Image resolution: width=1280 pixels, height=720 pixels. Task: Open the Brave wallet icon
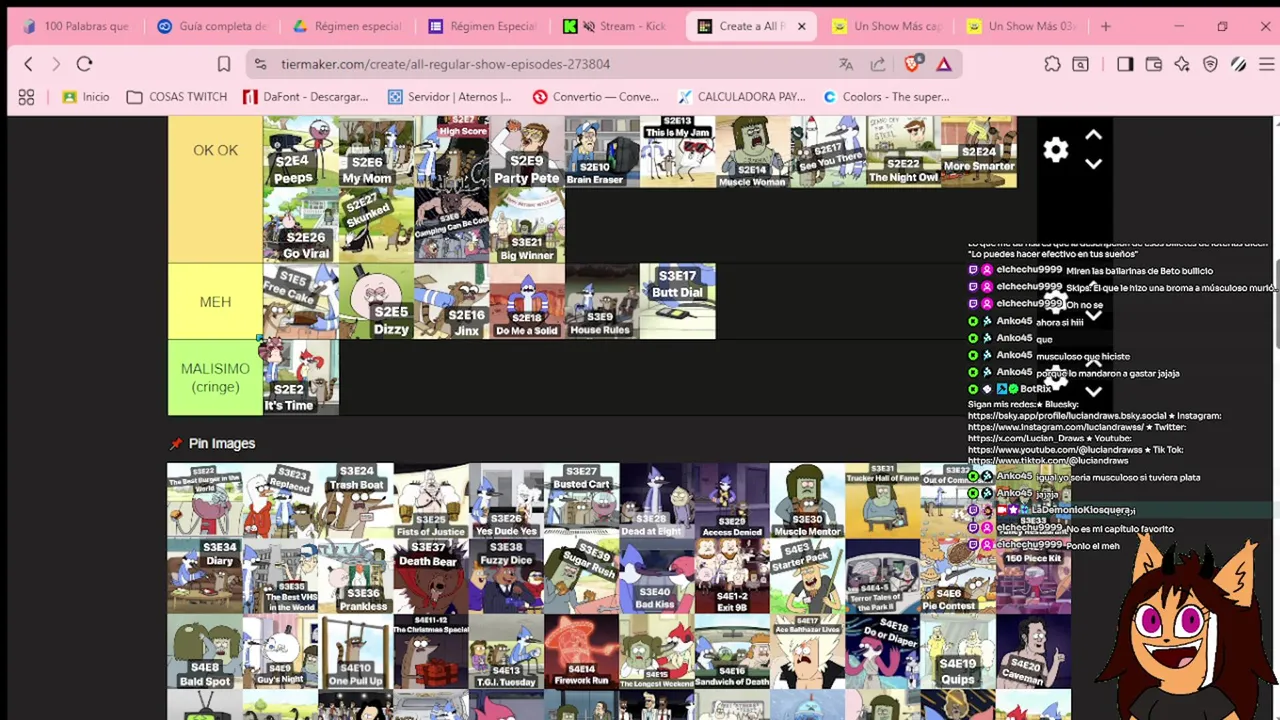[1153, 64]
